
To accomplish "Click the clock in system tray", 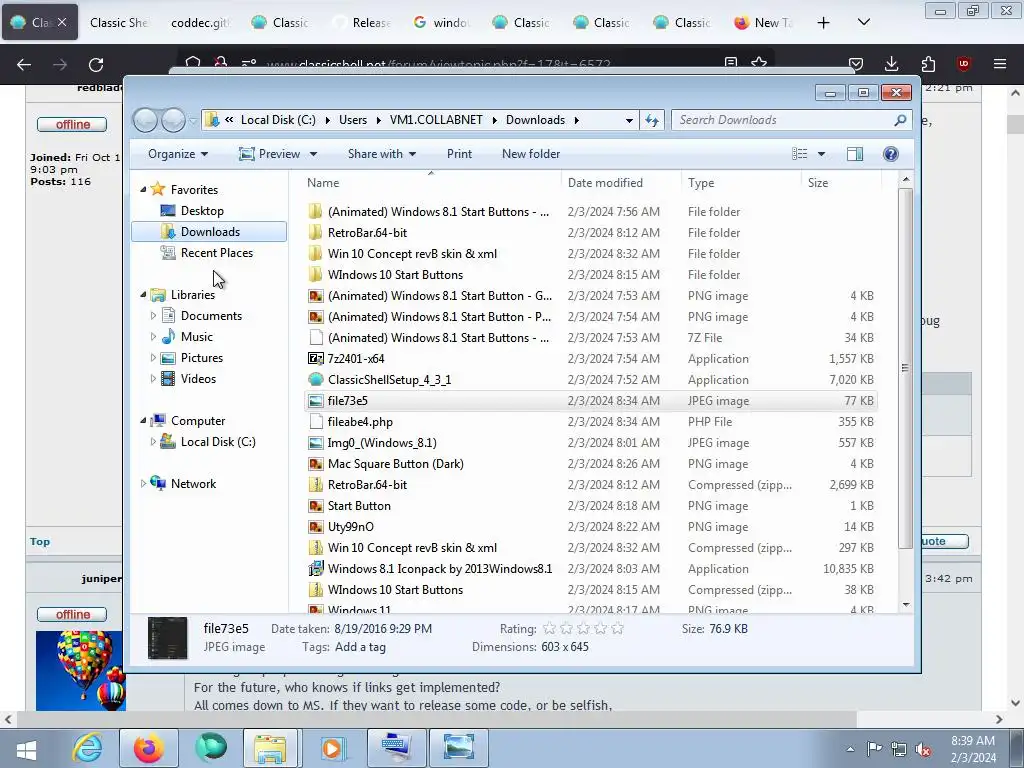I will tap(973, 749).
